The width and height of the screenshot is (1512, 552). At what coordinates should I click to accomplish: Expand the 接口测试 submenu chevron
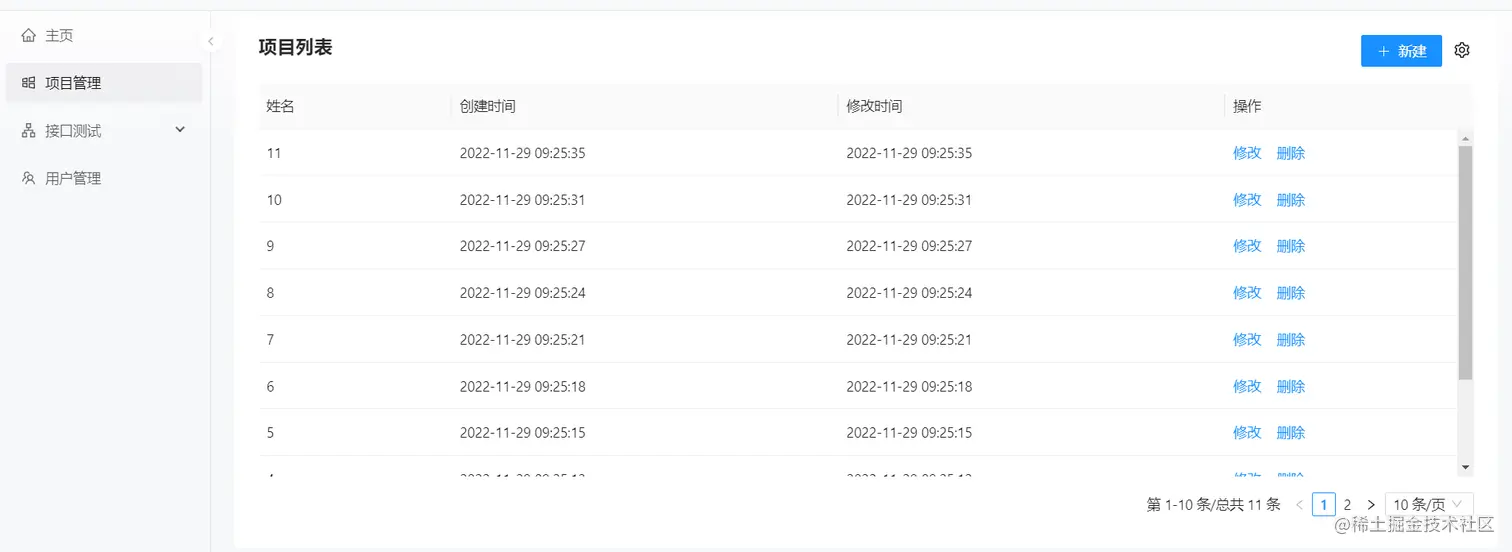(x=180, y=130)
